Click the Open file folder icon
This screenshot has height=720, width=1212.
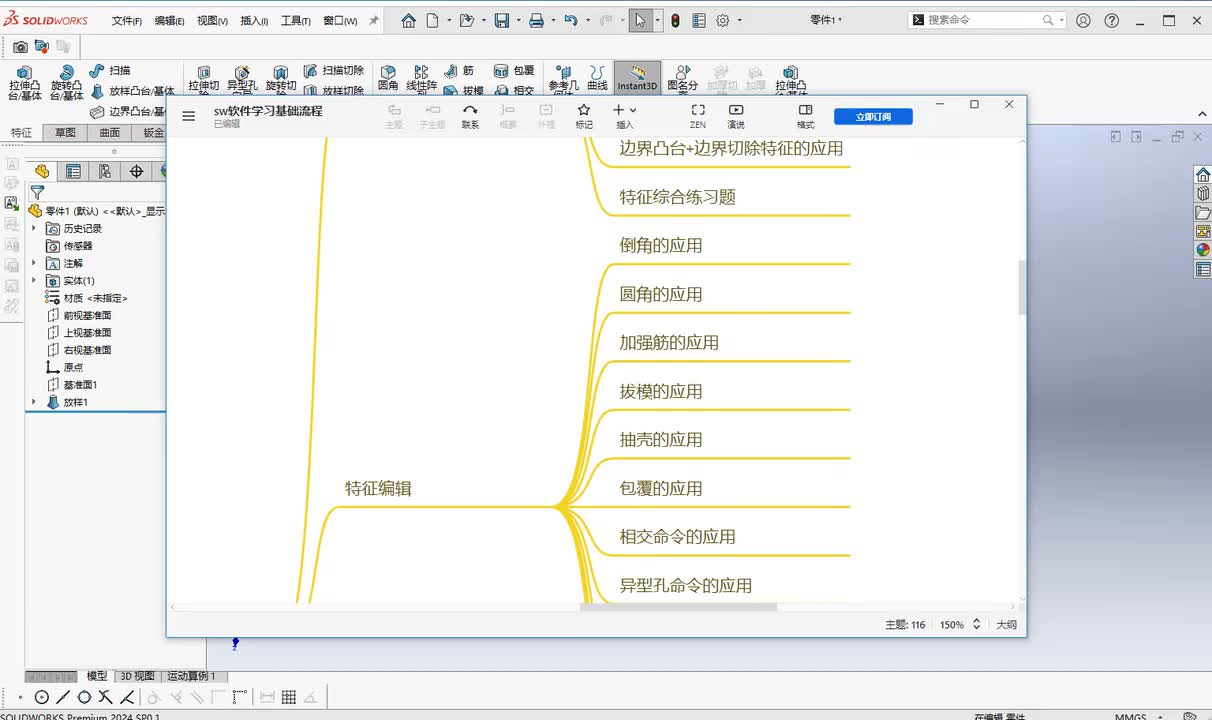[466, 20]
